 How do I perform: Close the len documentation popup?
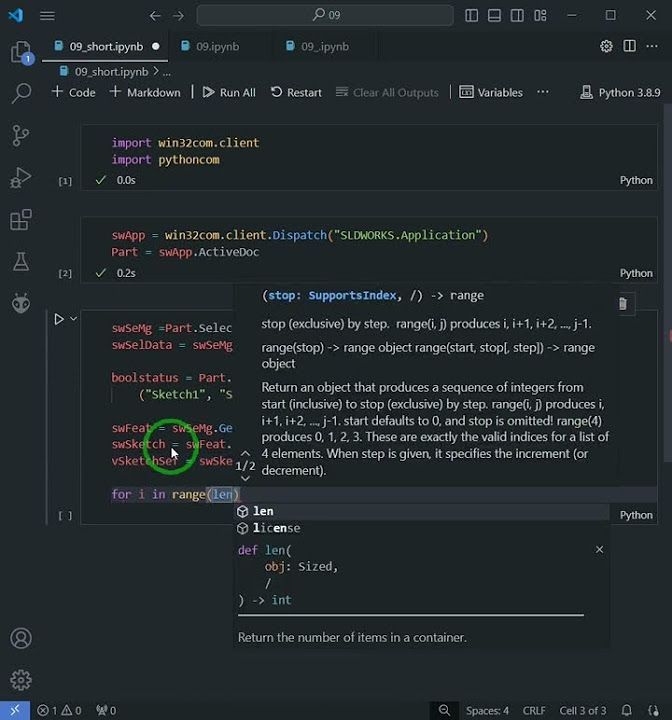point(599,549)
